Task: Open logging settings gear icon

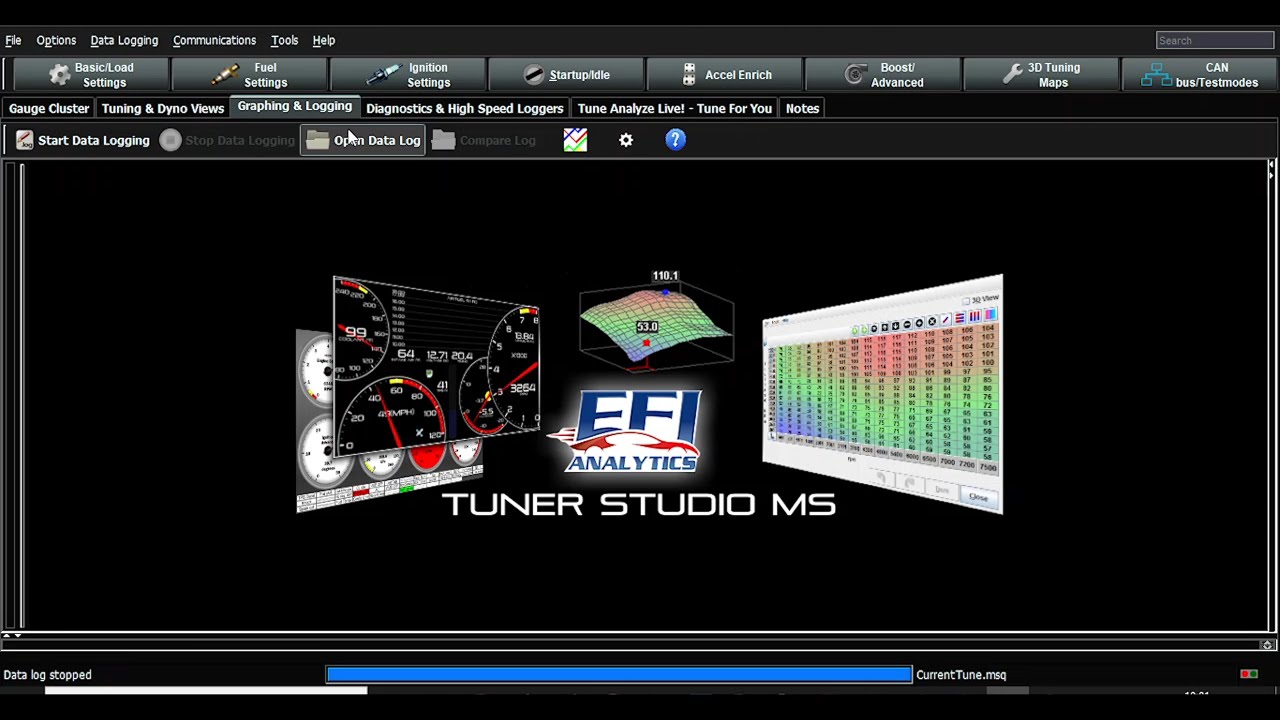Action: (x=626, y=140)
